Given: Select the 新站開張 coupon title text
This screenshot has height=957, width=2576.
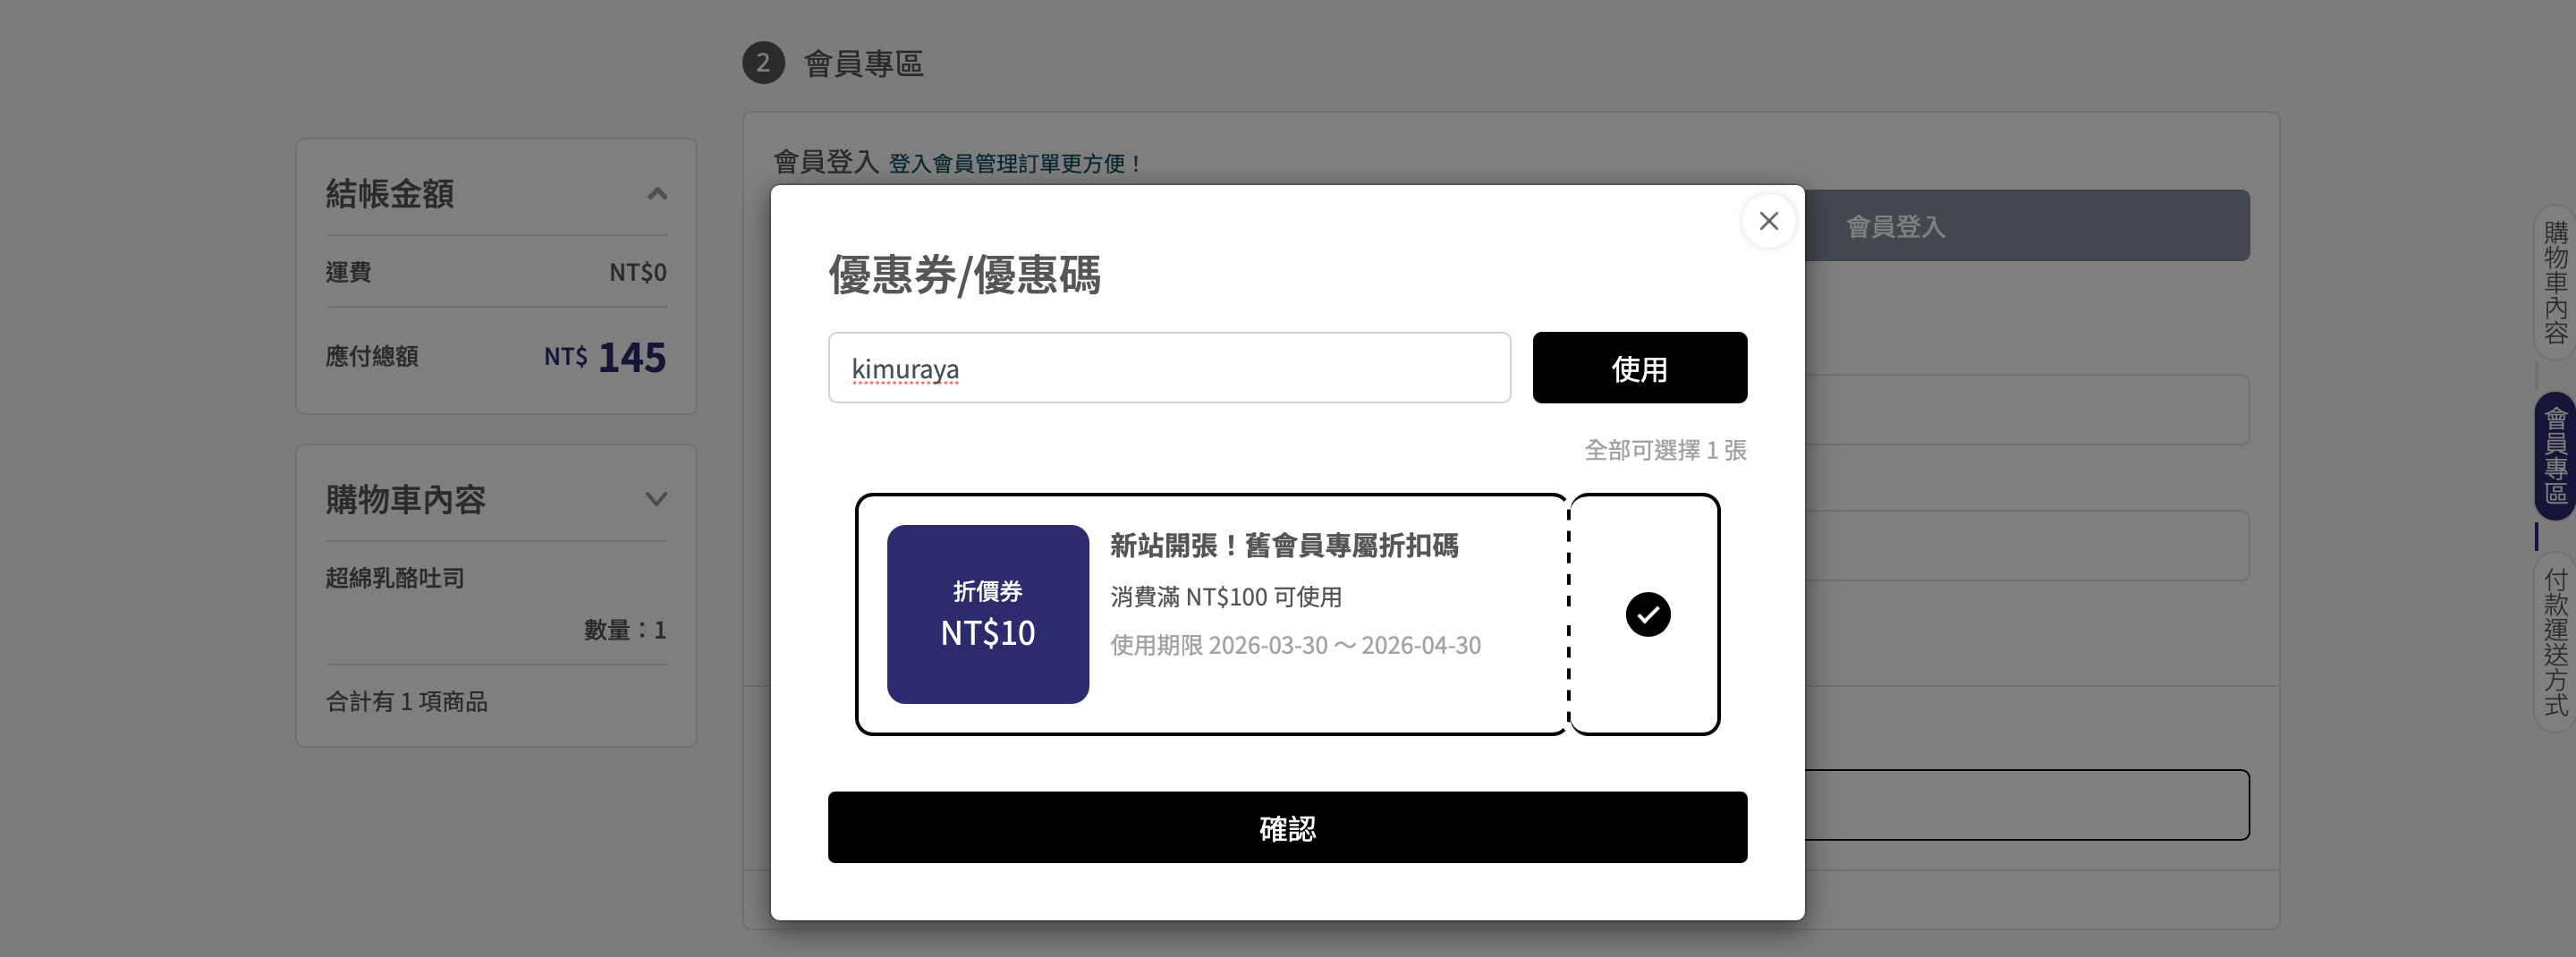Looking at the screenshot, I should point(1283,546).
